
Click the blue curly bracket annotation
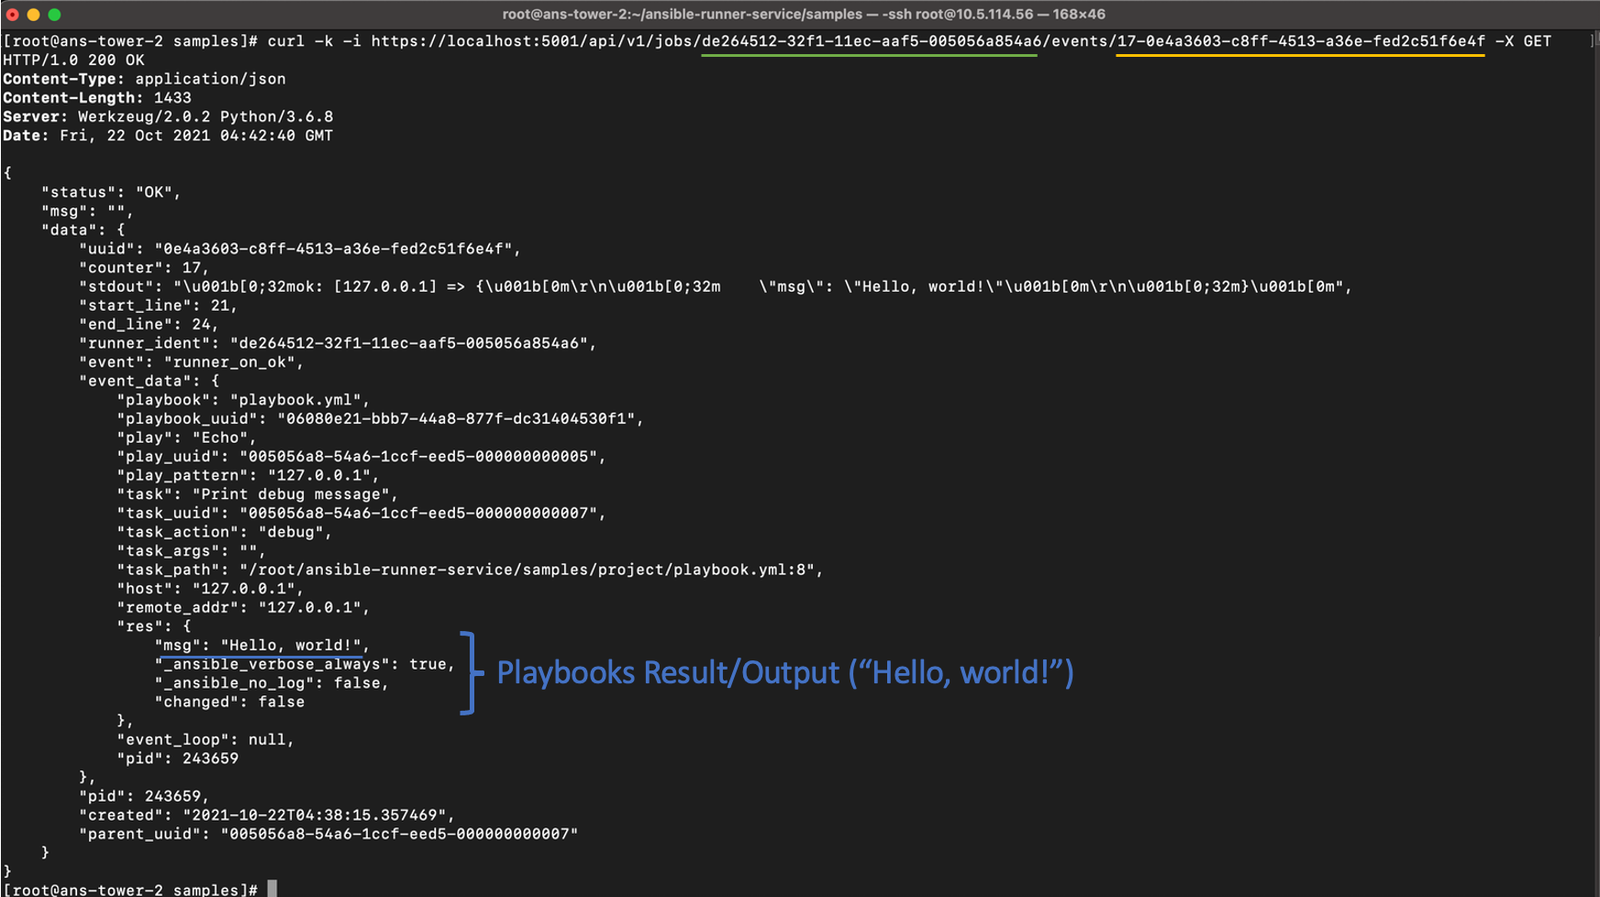(469, 673)
